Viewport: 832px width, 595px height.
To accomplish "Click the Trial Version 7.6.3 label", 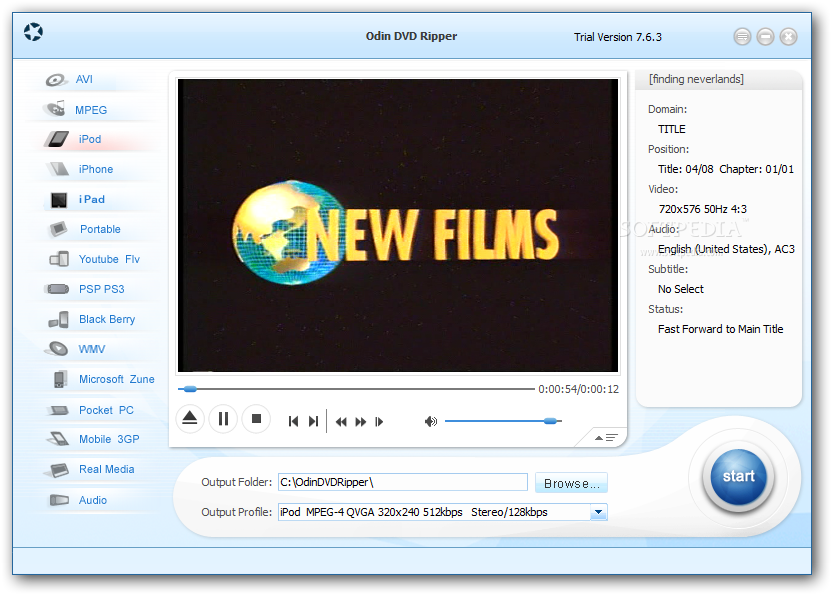I will click(618, 37).
